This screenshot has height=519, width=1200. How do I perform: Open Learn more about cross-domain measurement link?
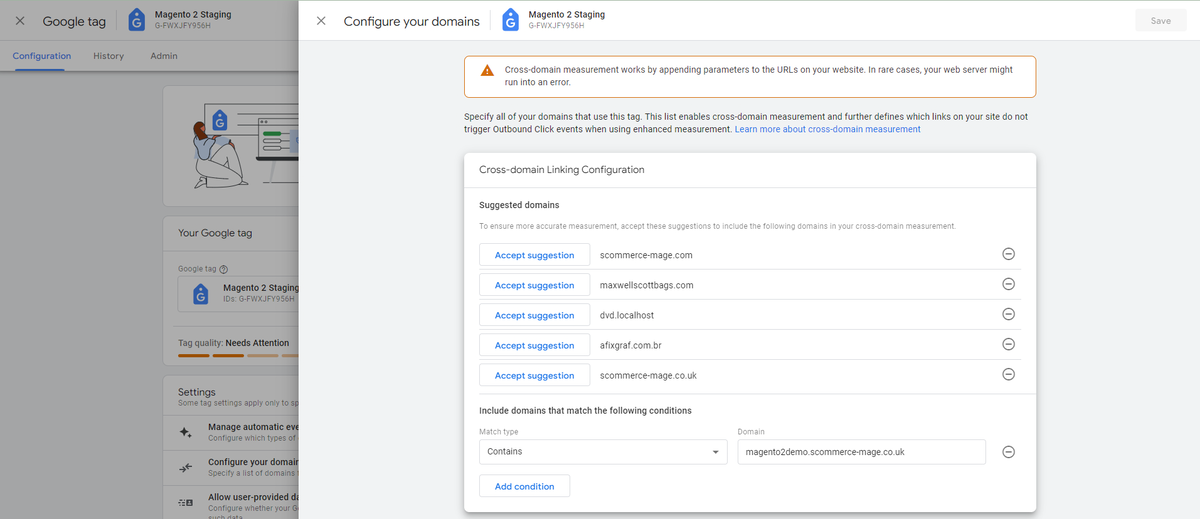point(827,129)
